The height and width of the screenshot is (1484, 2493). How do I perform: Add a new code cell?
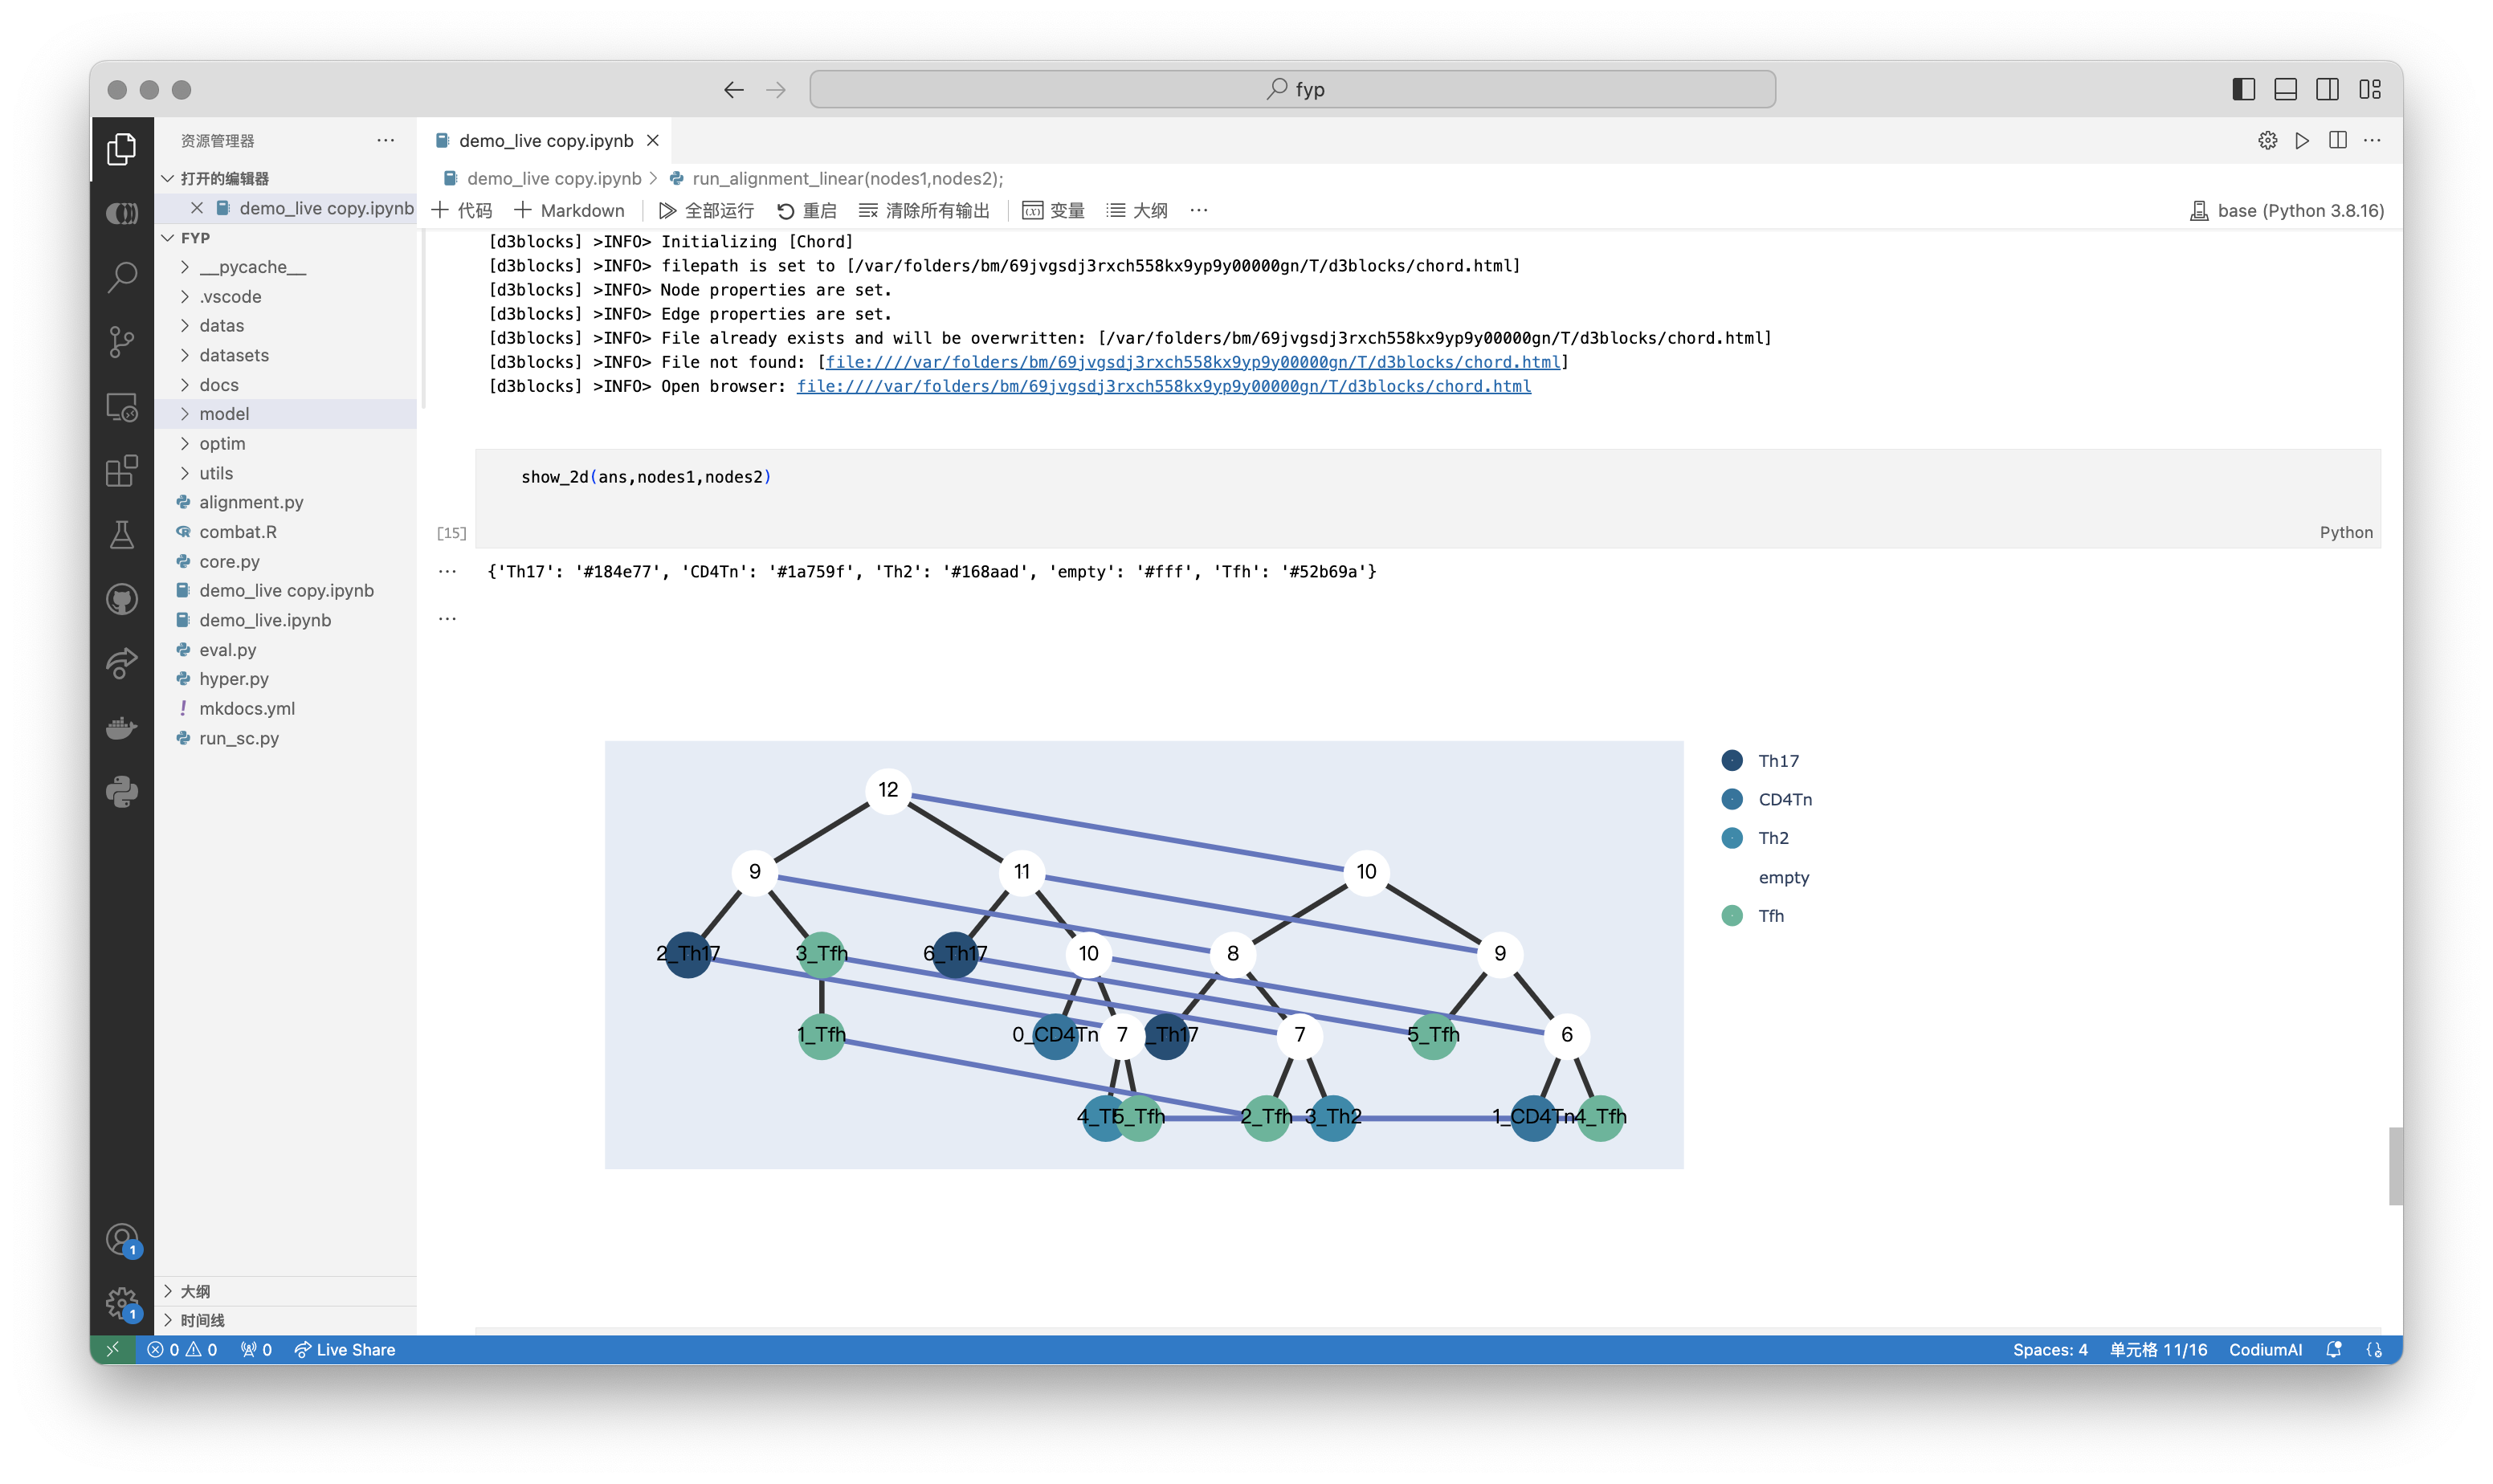(x=461, y=210)
